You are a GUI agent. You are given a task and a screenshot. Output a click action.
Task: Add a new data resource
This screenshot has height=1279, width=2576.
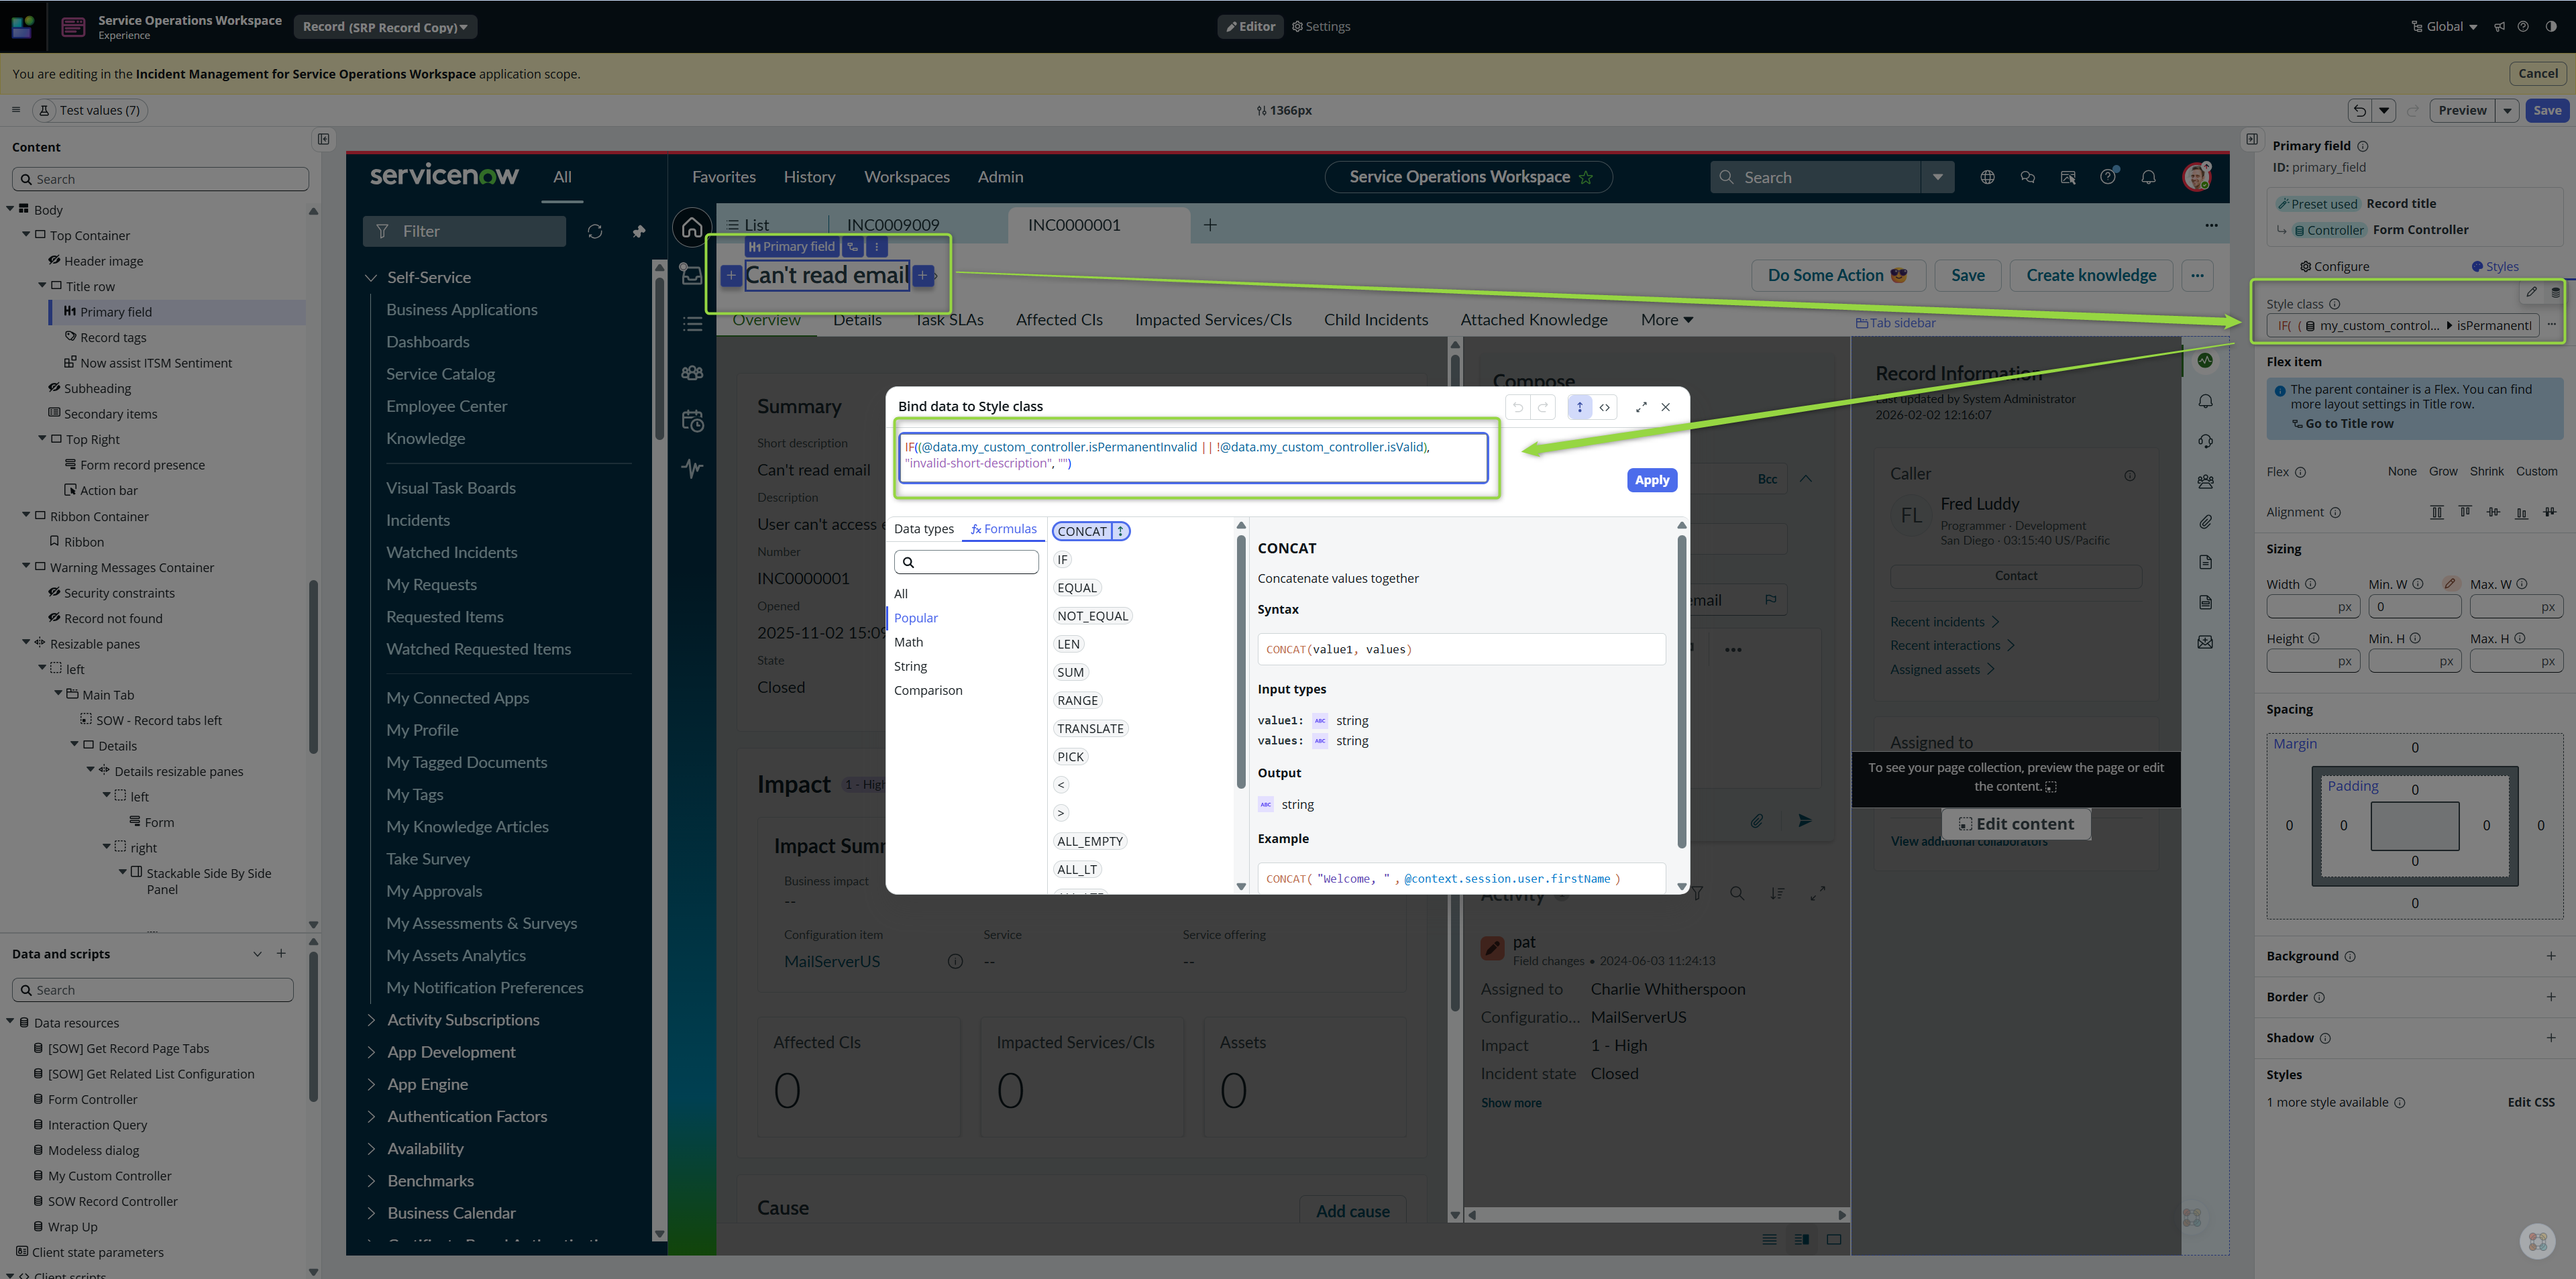281,954
